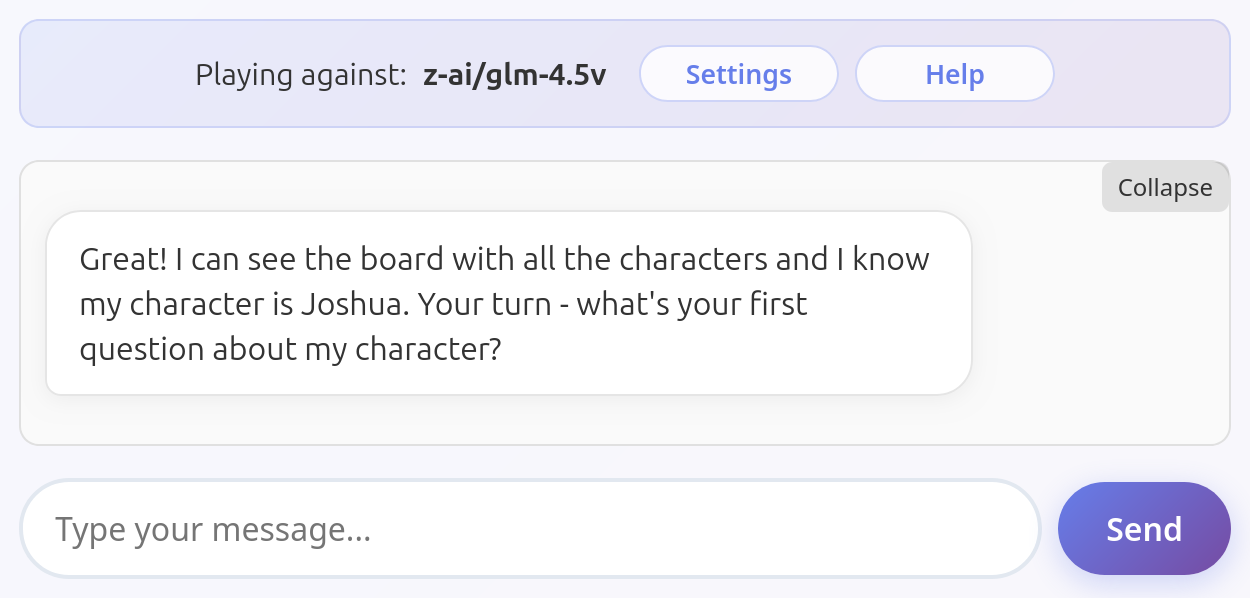
Task: Click the word "characters" in the first line
Action: (694, 259)
